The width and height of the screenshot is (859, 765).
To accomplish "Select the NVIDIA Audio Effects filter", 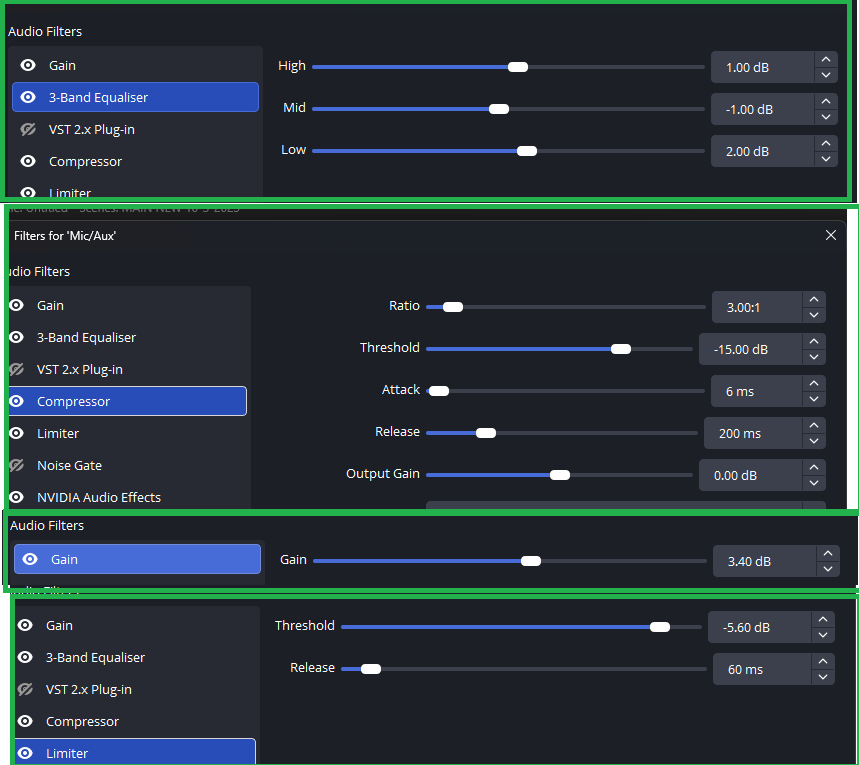I will pyautogui.click(x=128, y=497).
